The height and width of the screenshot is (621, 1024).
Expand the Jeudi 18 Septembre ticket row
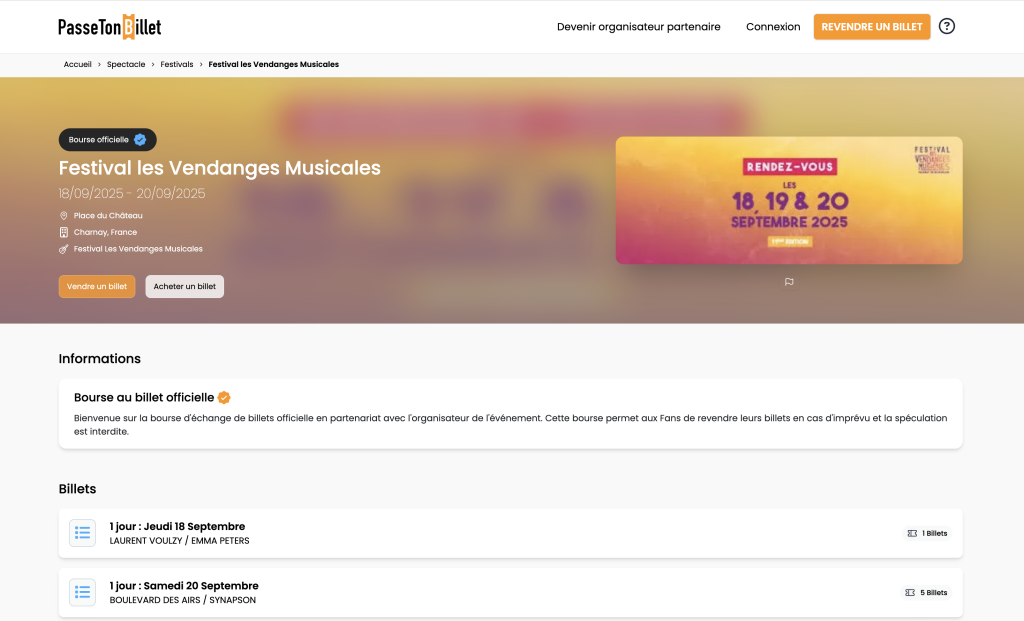(x=511, y=533)
